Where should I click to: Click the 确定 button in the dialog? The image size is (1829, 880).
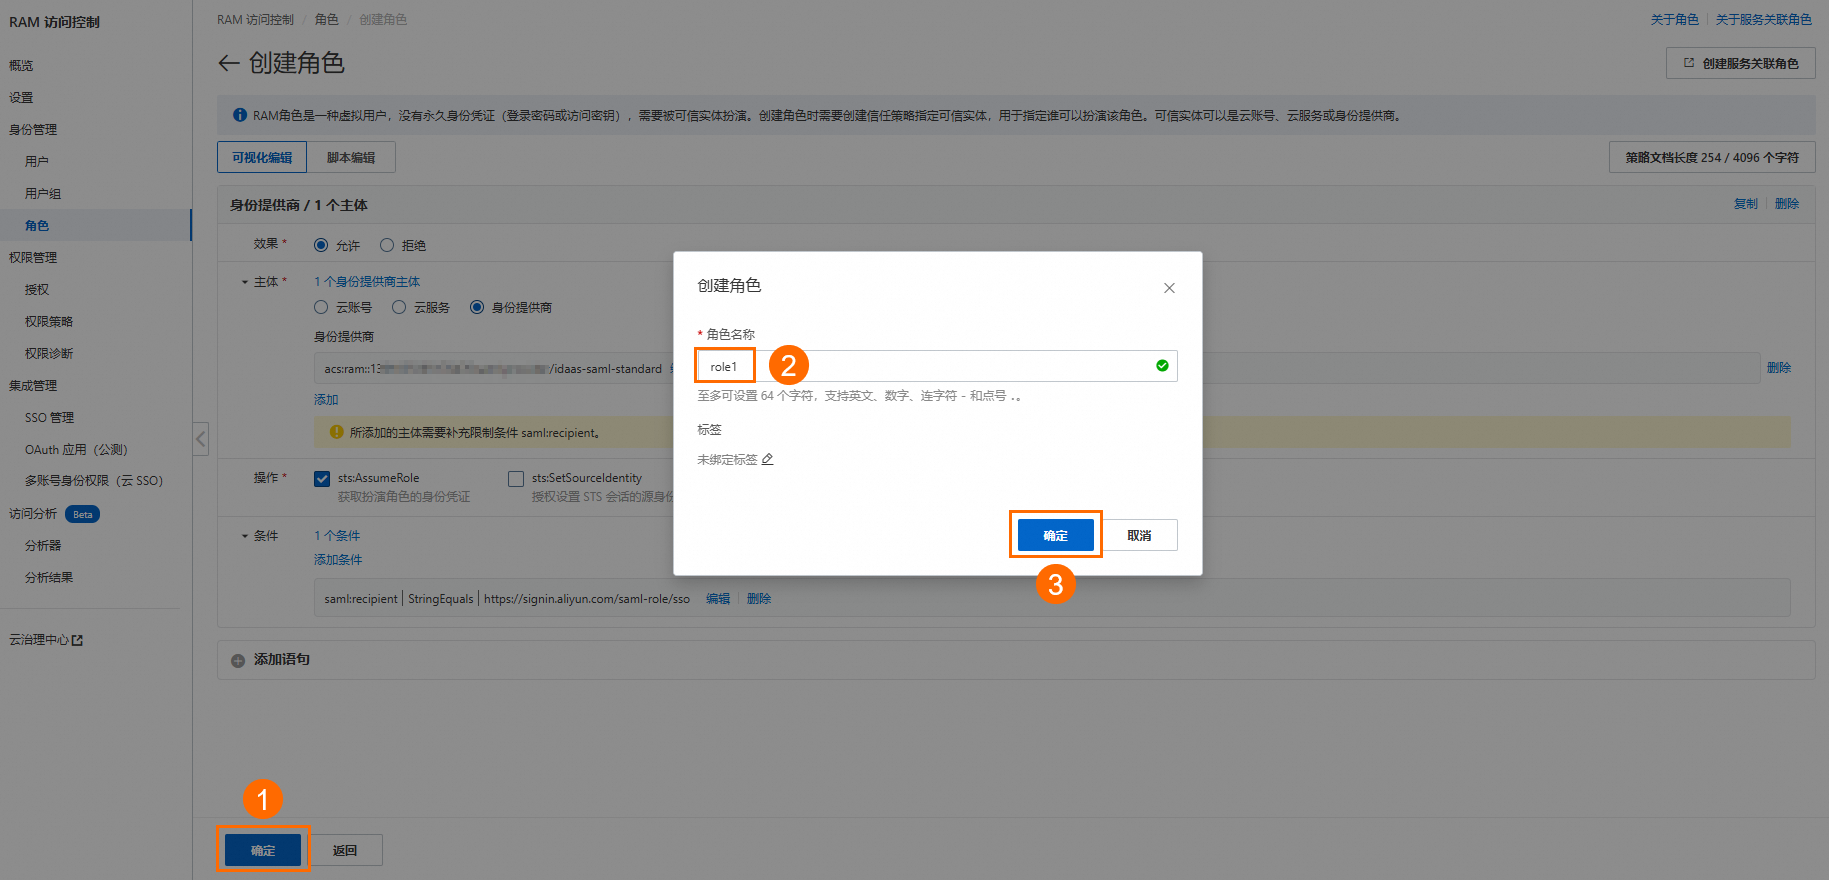1055,535
